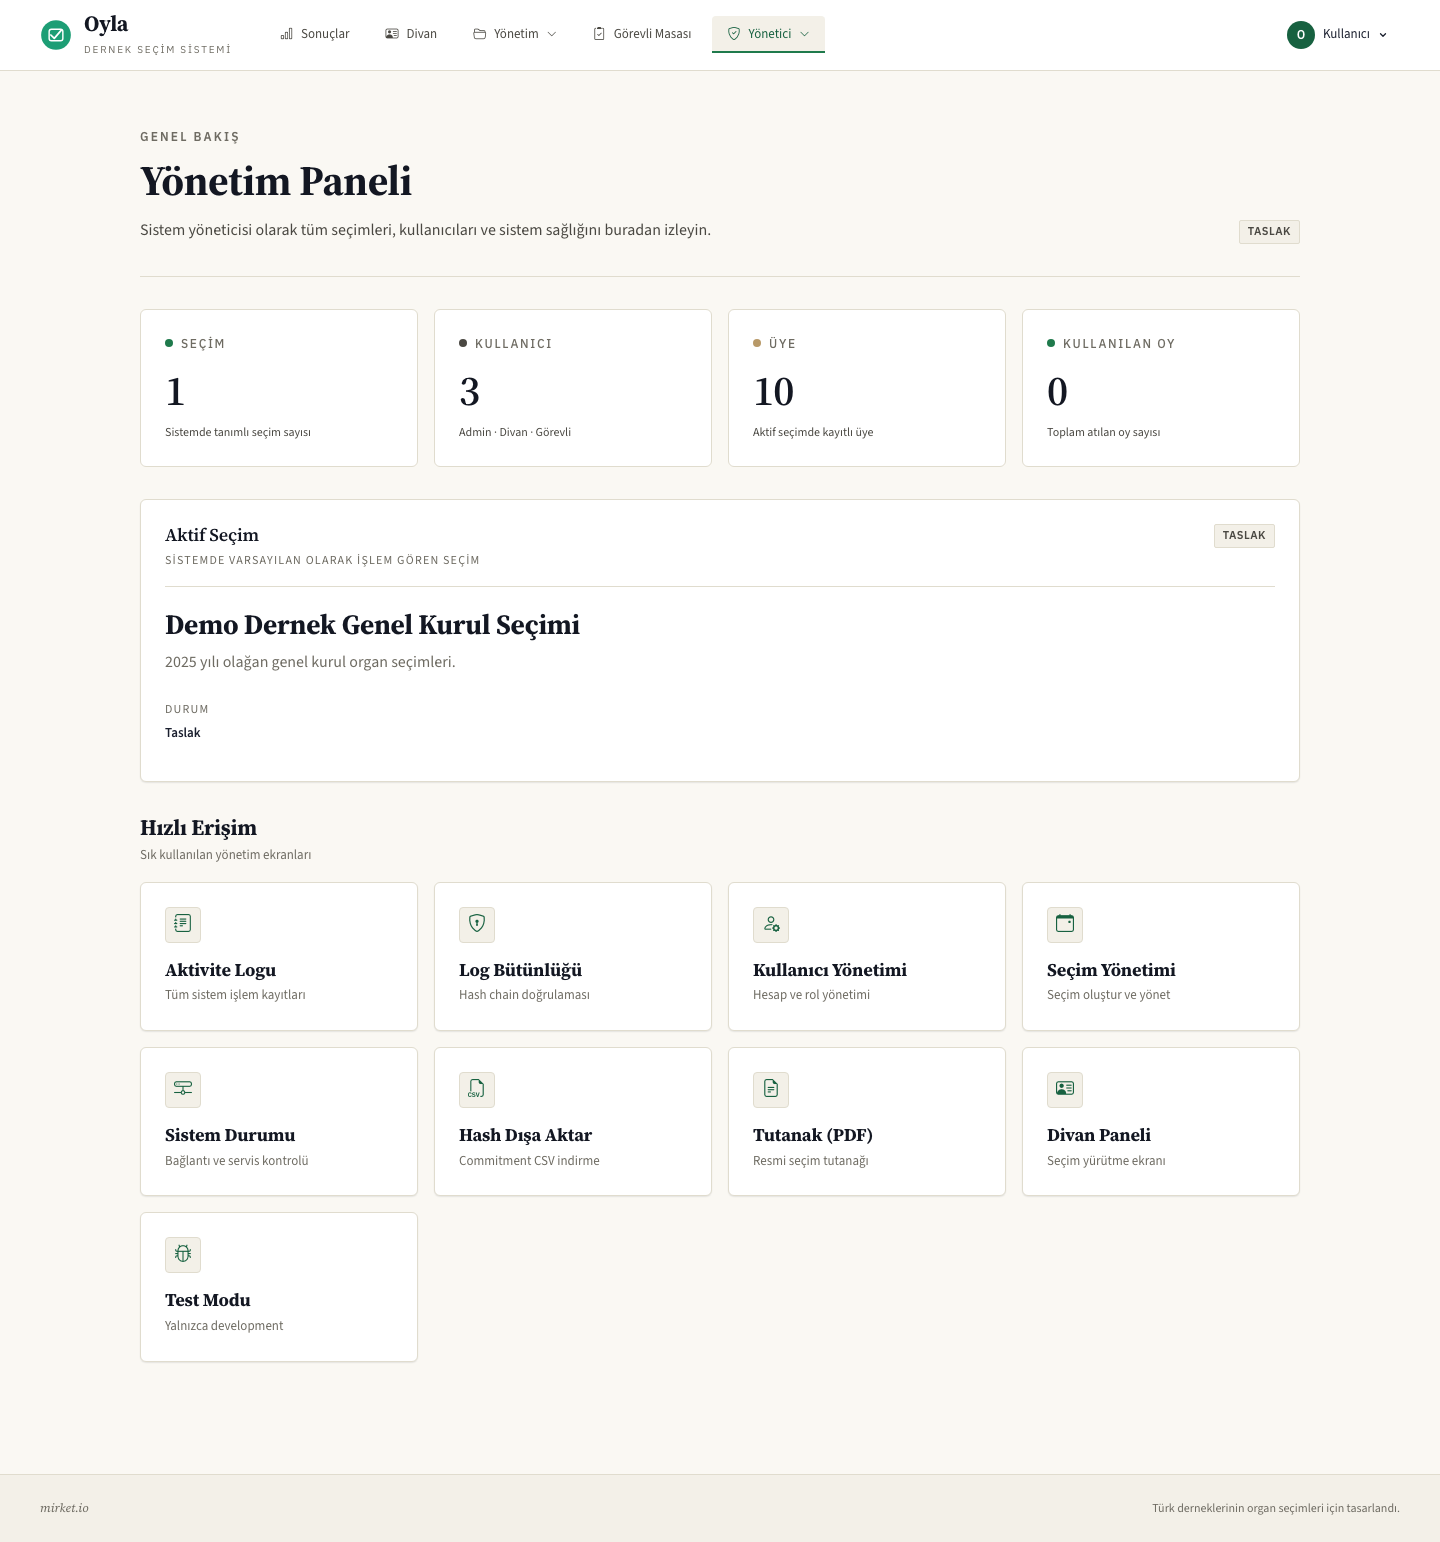This screenshot has width=1440, height=1542.
Task: Open the Divan nav item
Action: click(x=411, y=34)
